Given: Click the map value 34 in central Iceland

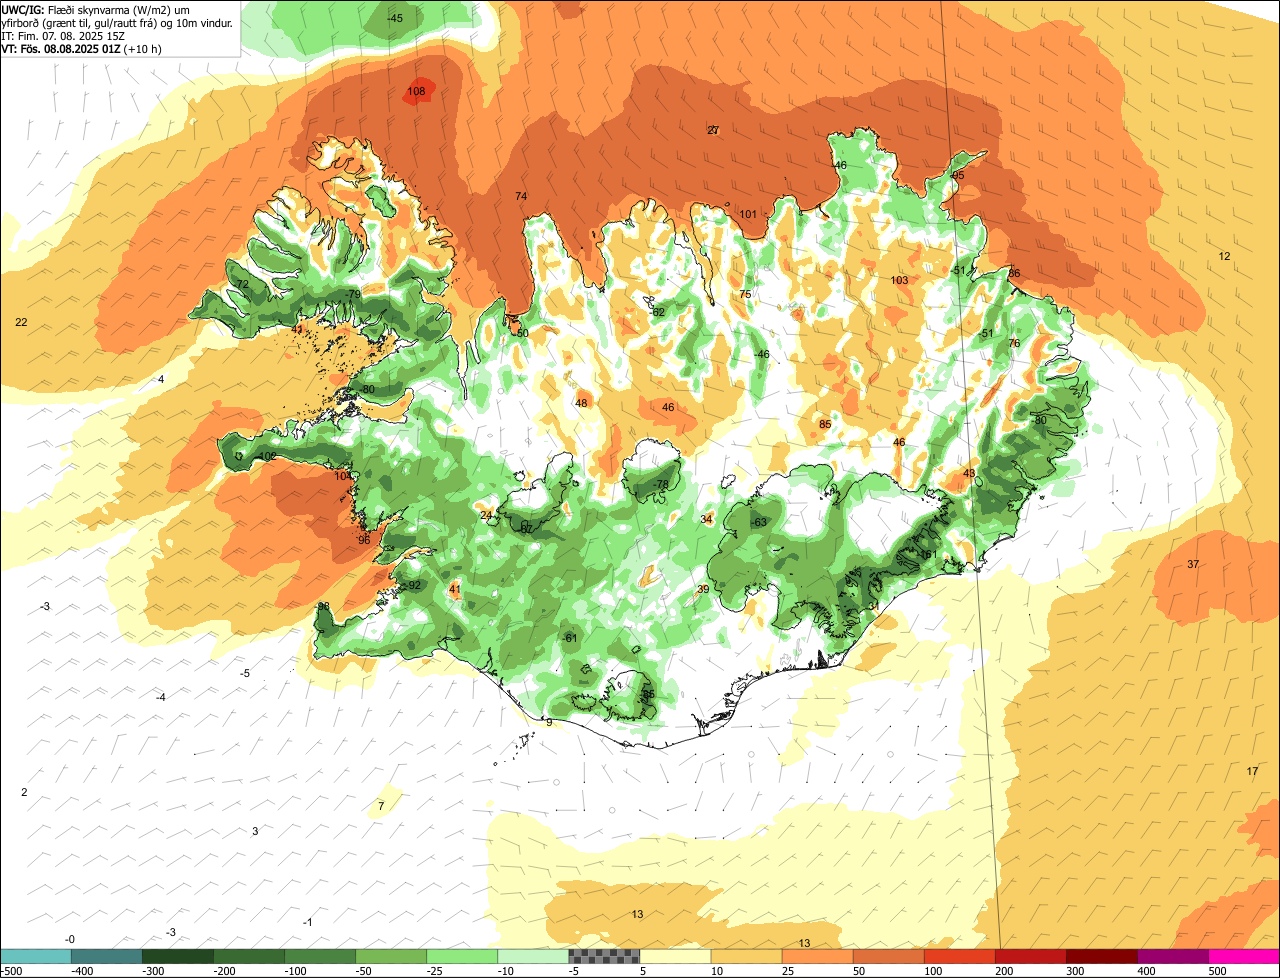Looking at the screenshot, I should pos(707,520).
